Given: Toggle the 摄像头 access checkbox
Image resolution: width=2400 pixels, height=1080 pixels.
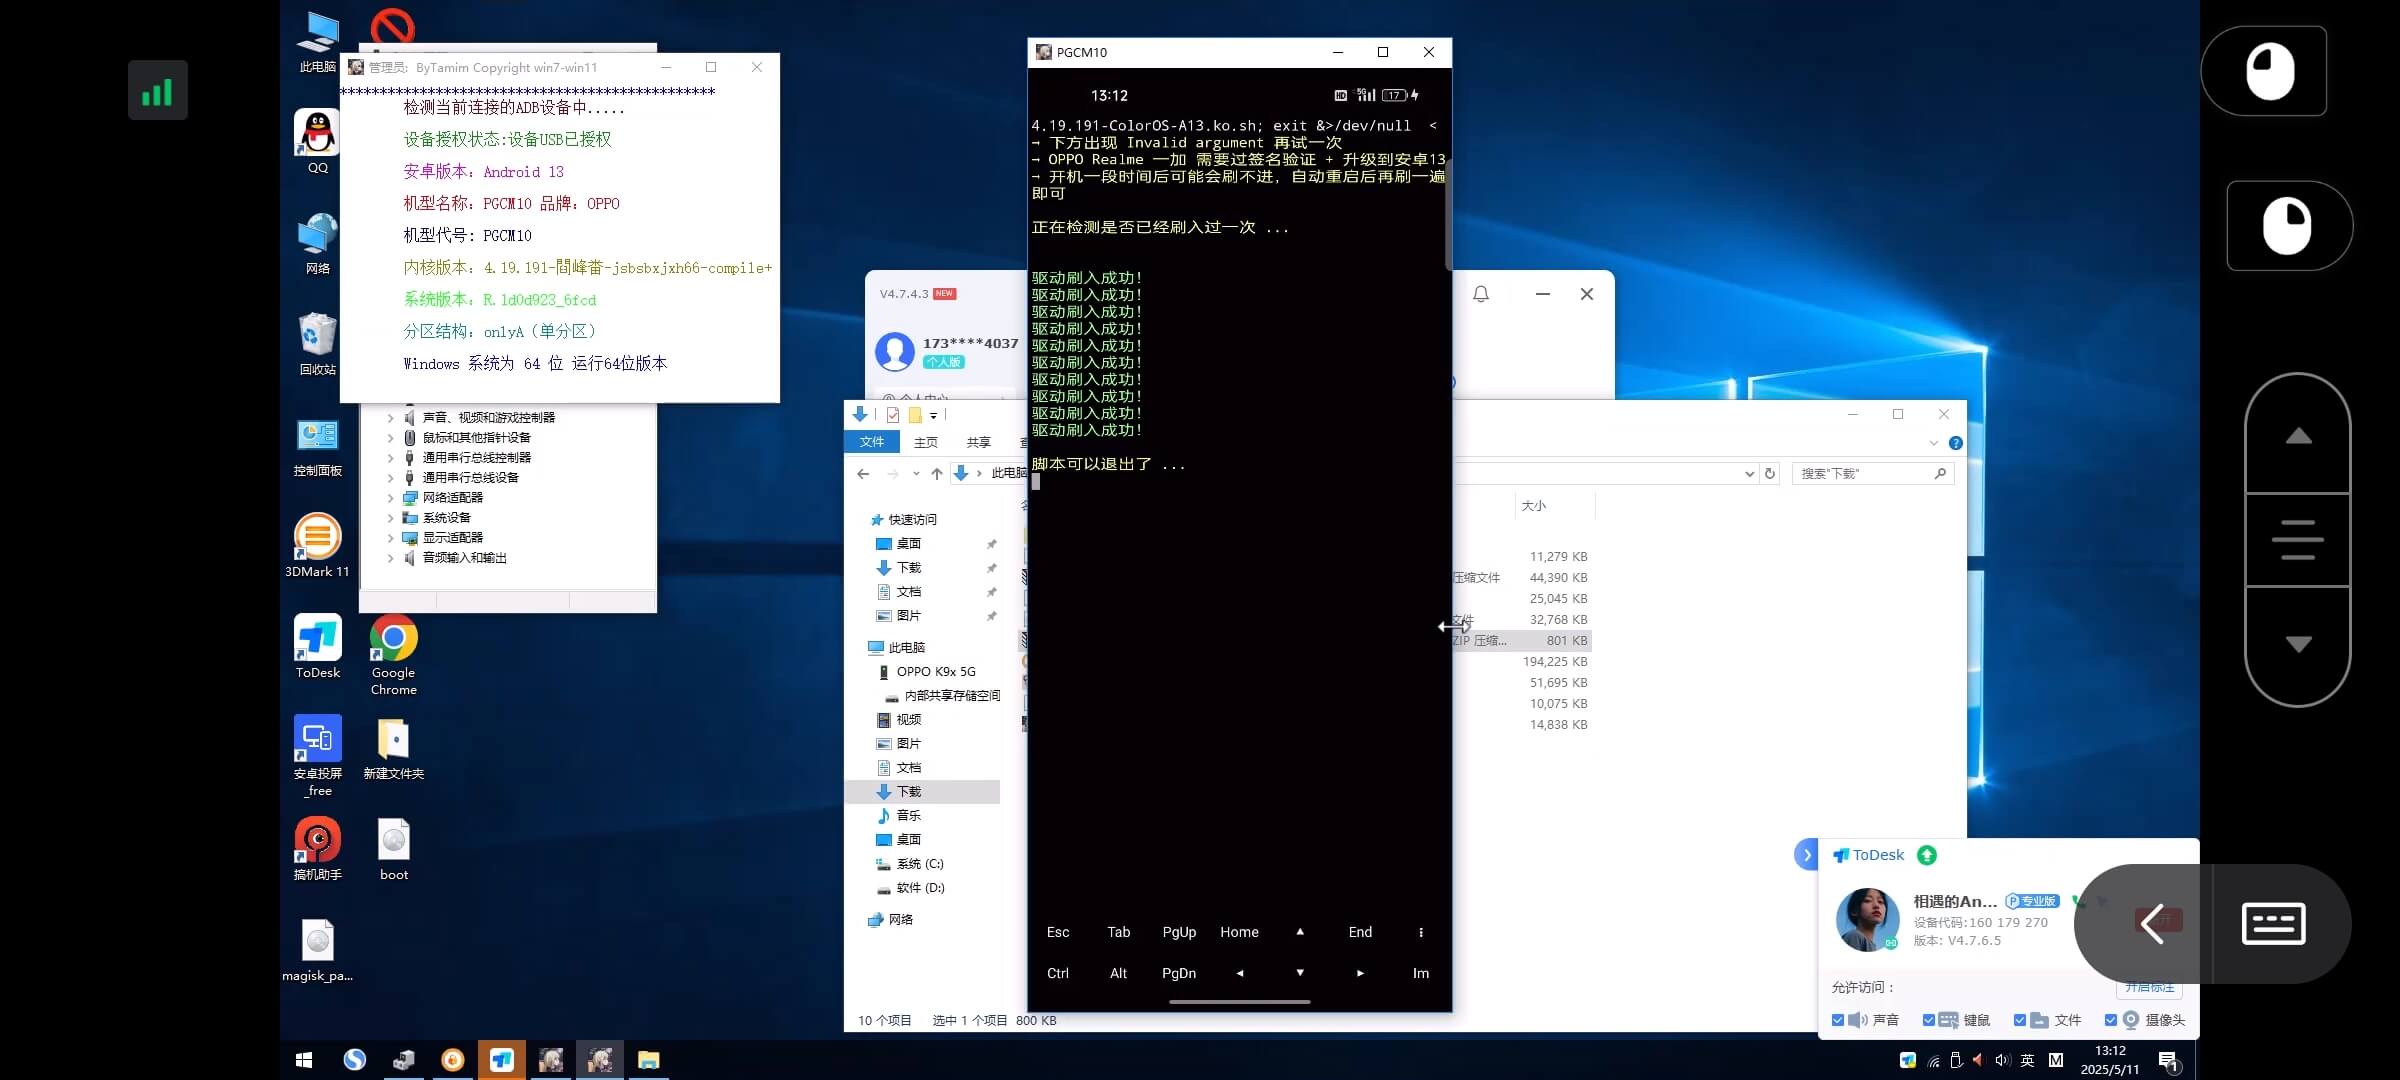Looking at the screenshot, I should point(2111,1020).
